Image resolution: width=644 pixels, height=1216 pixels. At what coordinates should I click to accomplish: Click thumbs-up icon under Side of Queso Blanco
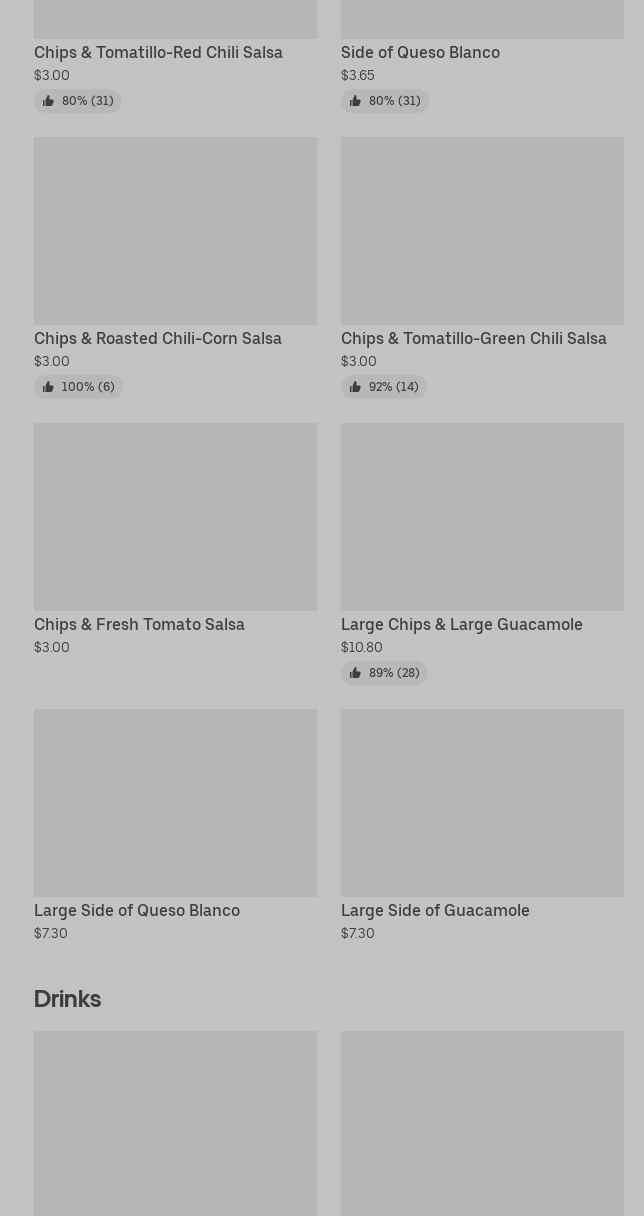(x=355, y=101)
